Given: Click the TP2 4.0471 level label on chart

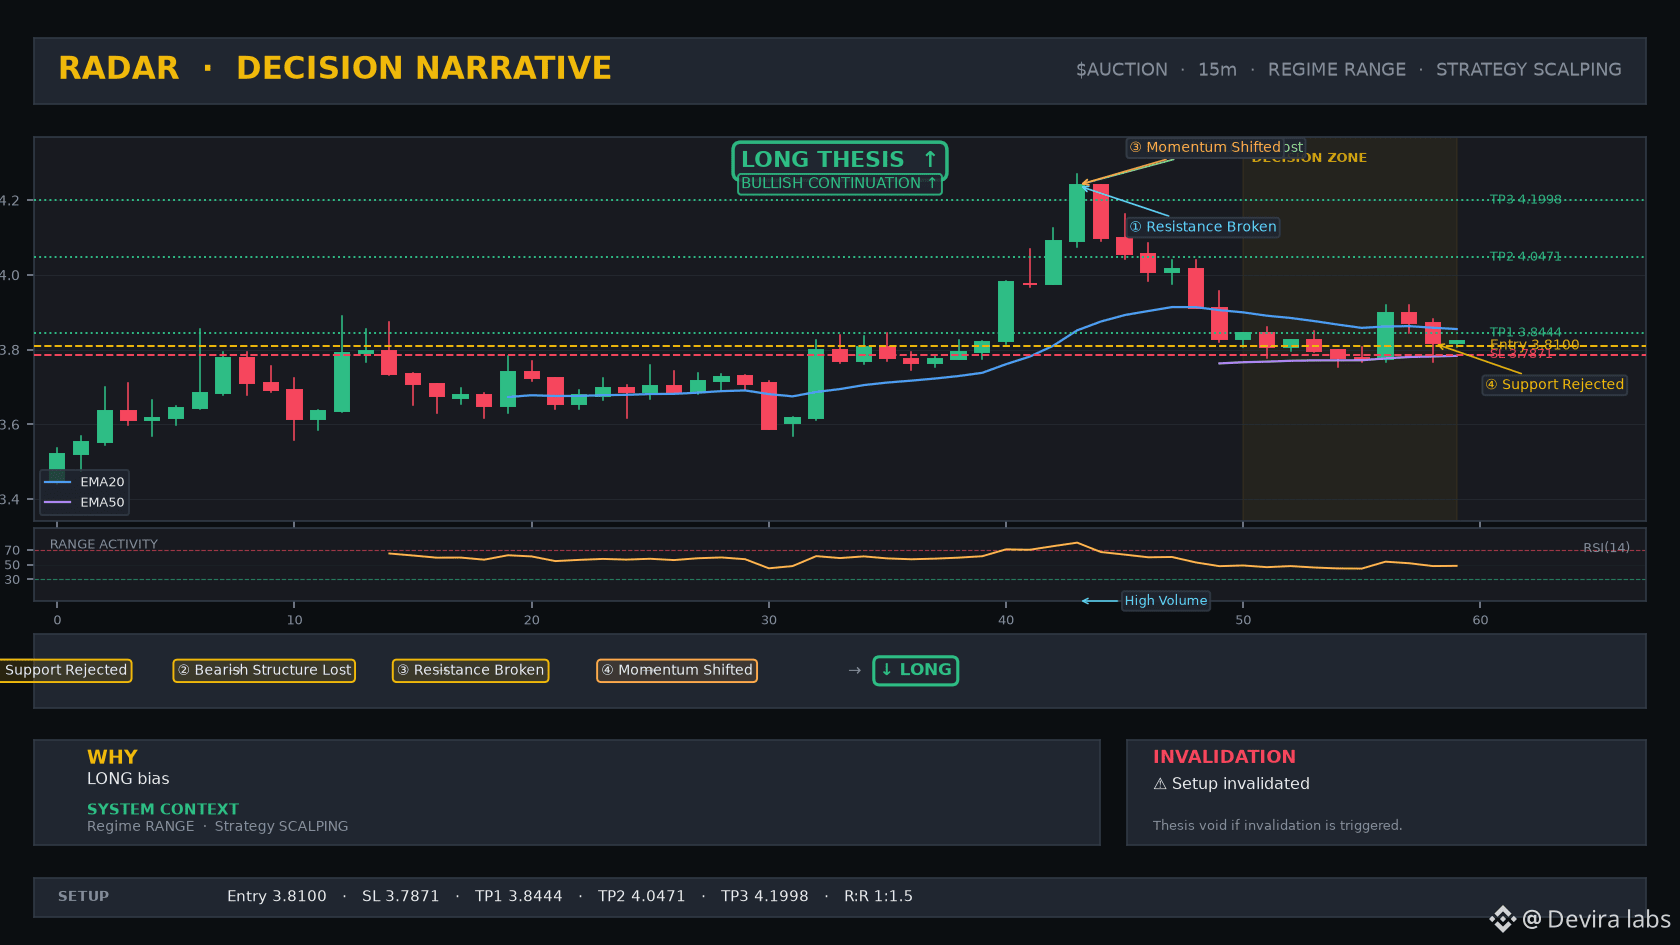Looking at the screenshot, I should click(x=1525, y=256).
